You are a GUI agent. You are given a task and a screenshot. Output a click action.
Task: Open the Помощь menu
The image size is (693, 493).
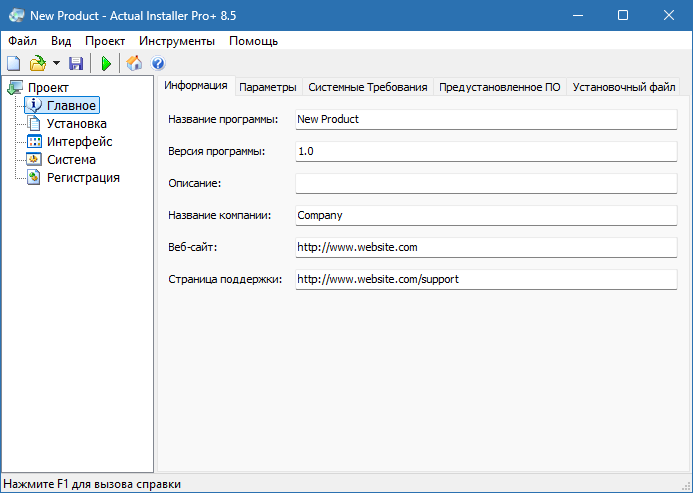(253, 41)
